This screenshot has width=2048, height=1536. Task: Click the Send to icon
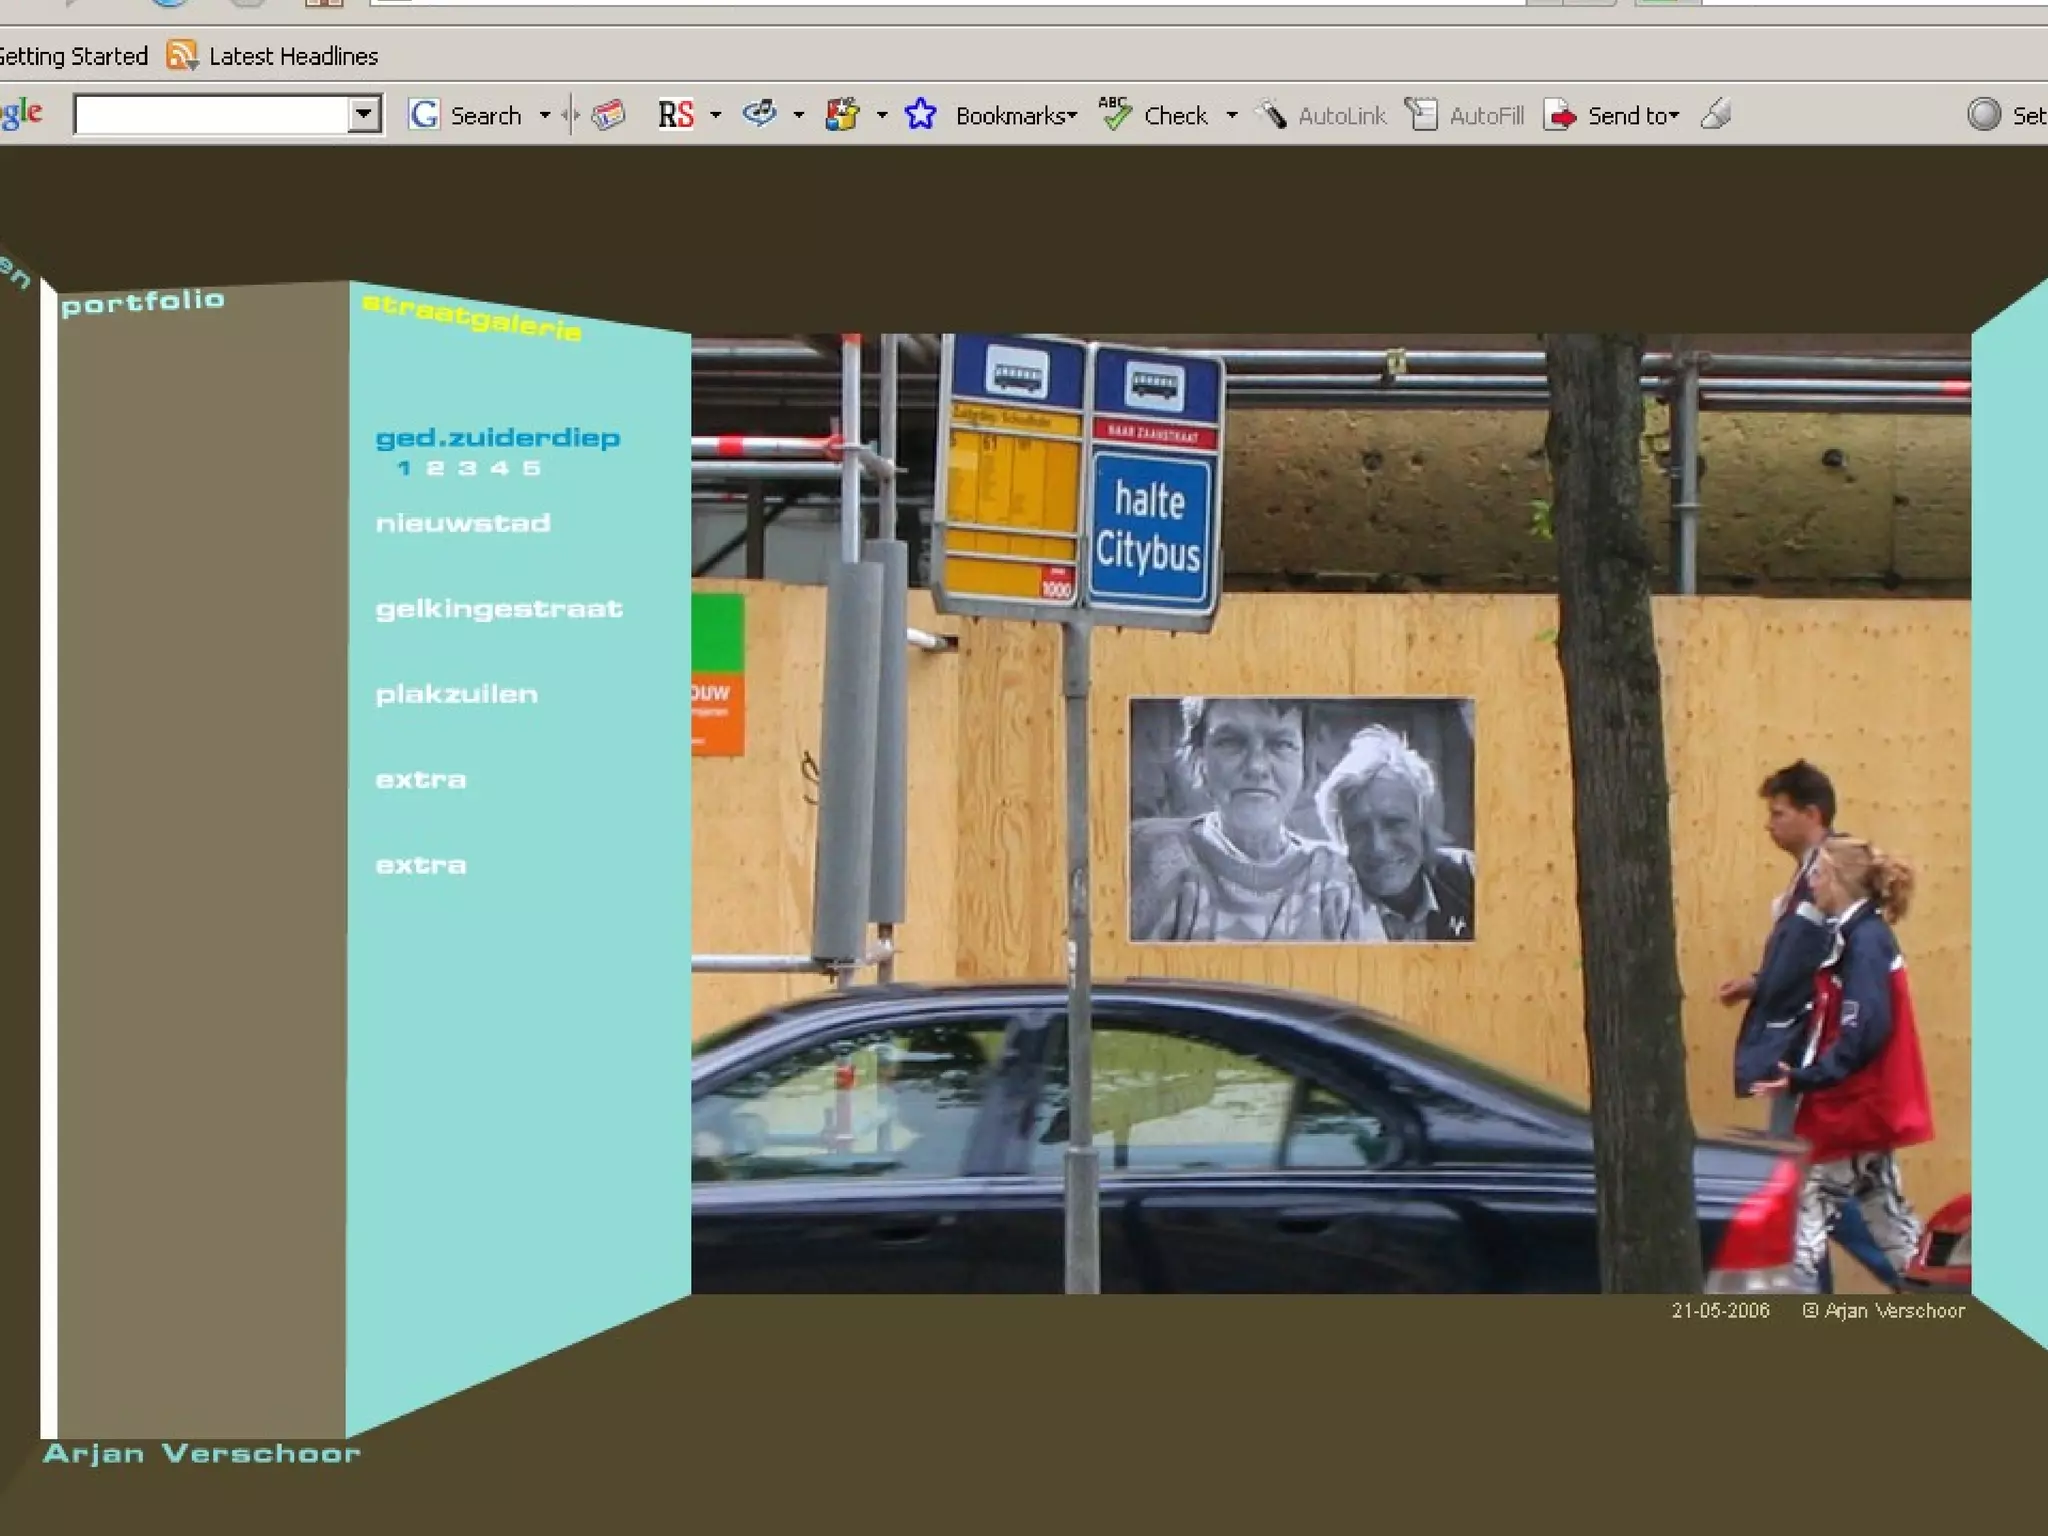pos(1560,116)
